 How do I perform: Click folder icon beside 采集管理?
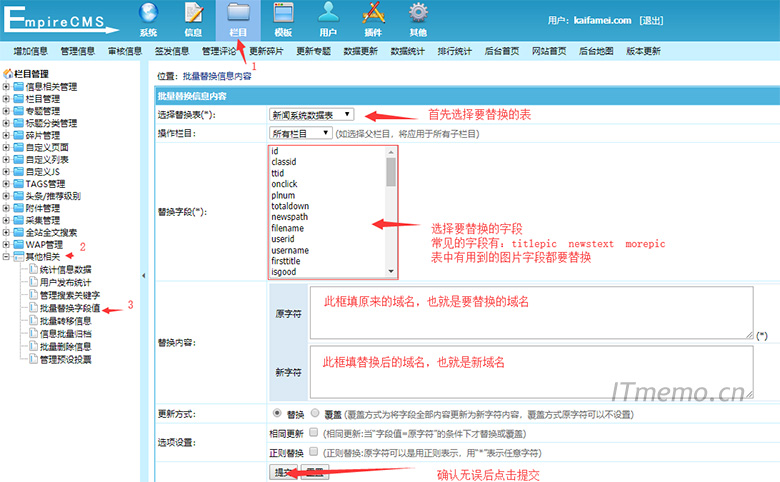pos(18,220)
